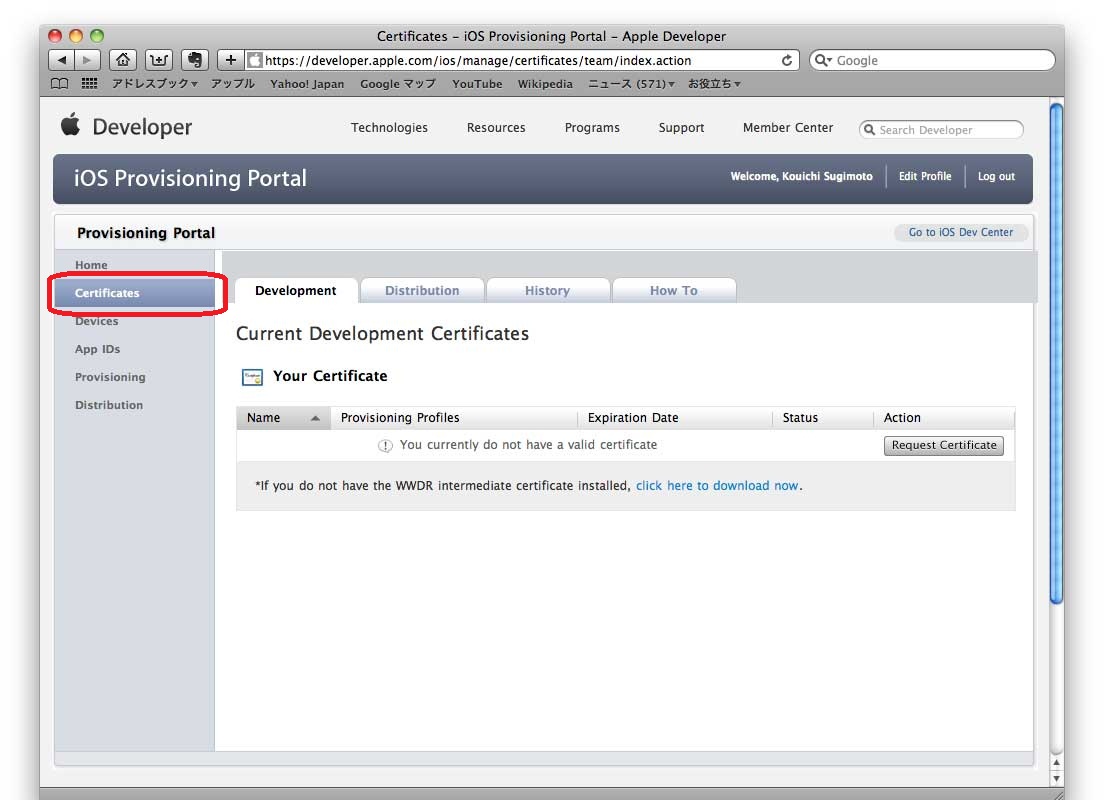Expand the アドレスブック bookmarks folder
The width and height of the screenshot is (1104, 800).
pos(154,84)
